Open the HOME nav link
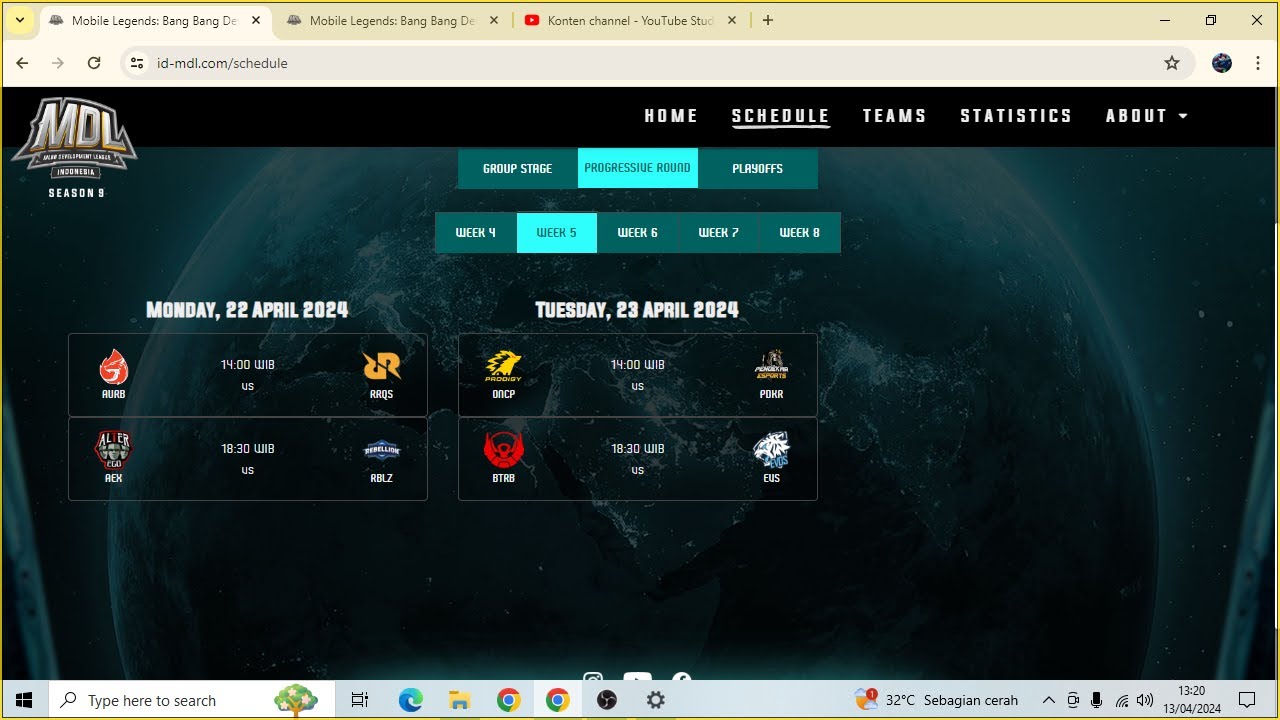1280x720 pixels. (671, 116)
